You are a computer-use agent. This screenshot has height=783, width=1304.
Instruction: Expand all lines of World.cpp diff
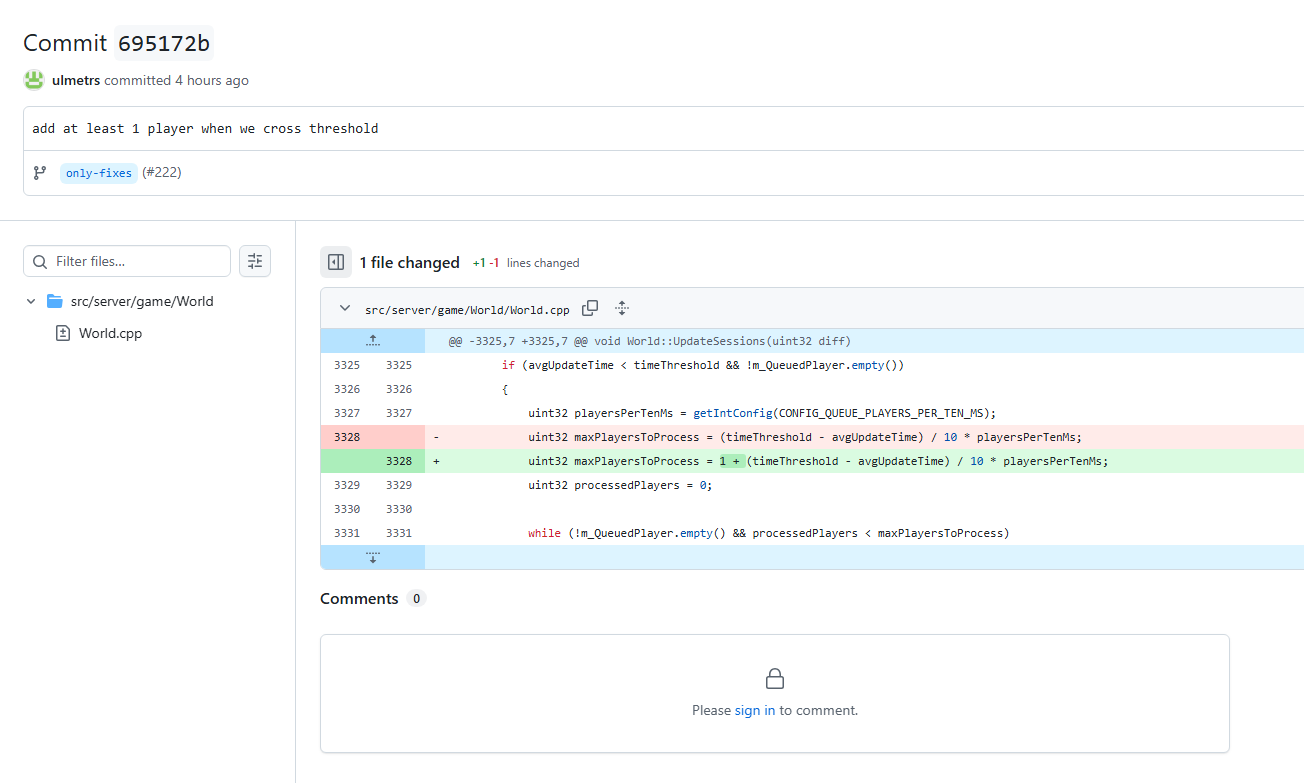[622, 308]
